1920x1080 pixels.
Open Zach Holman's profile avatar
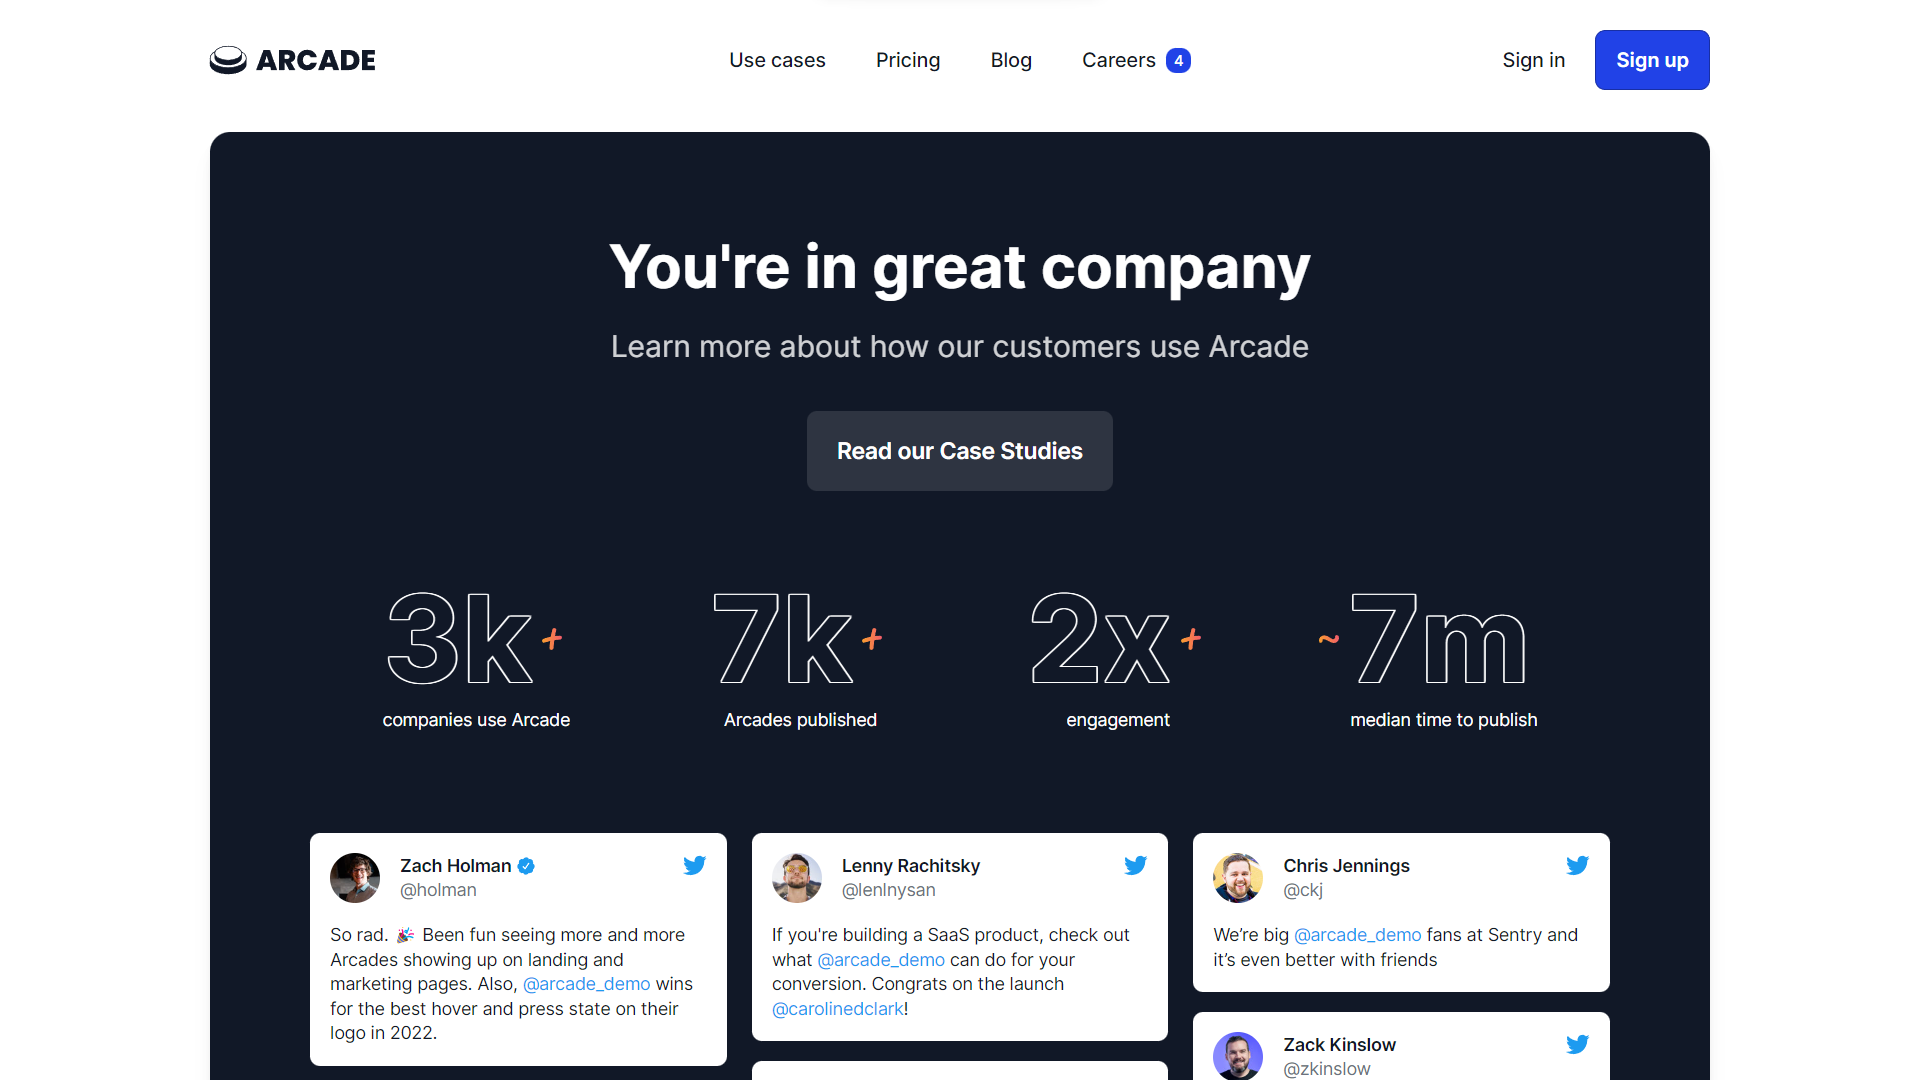(355, 878)
